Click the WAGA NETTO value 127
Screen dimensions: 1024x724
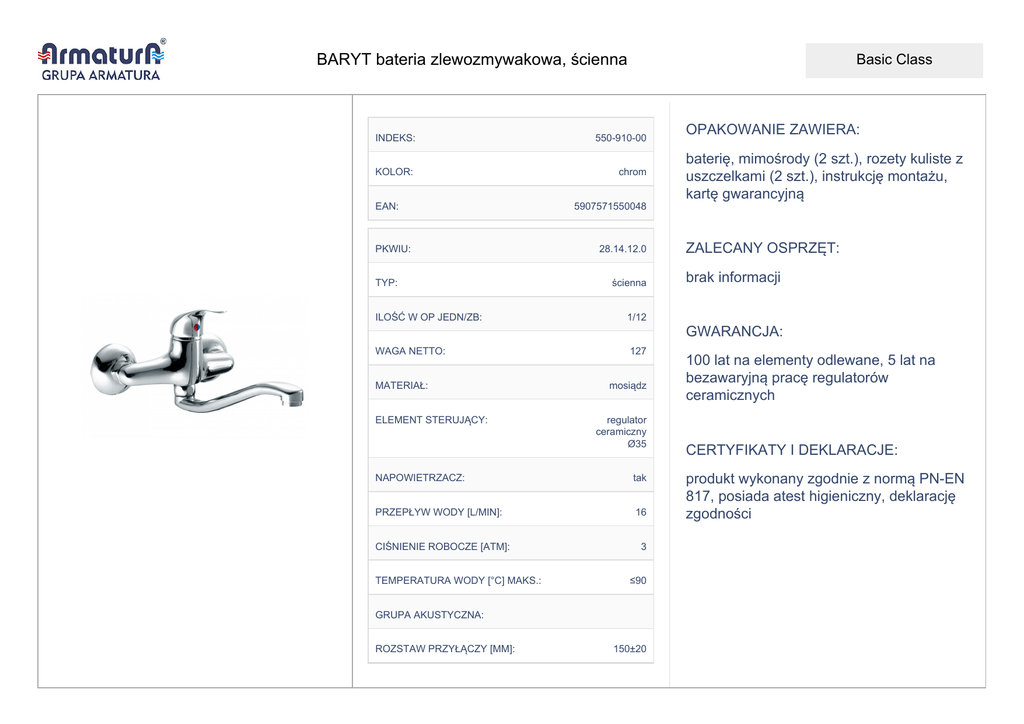638,351
